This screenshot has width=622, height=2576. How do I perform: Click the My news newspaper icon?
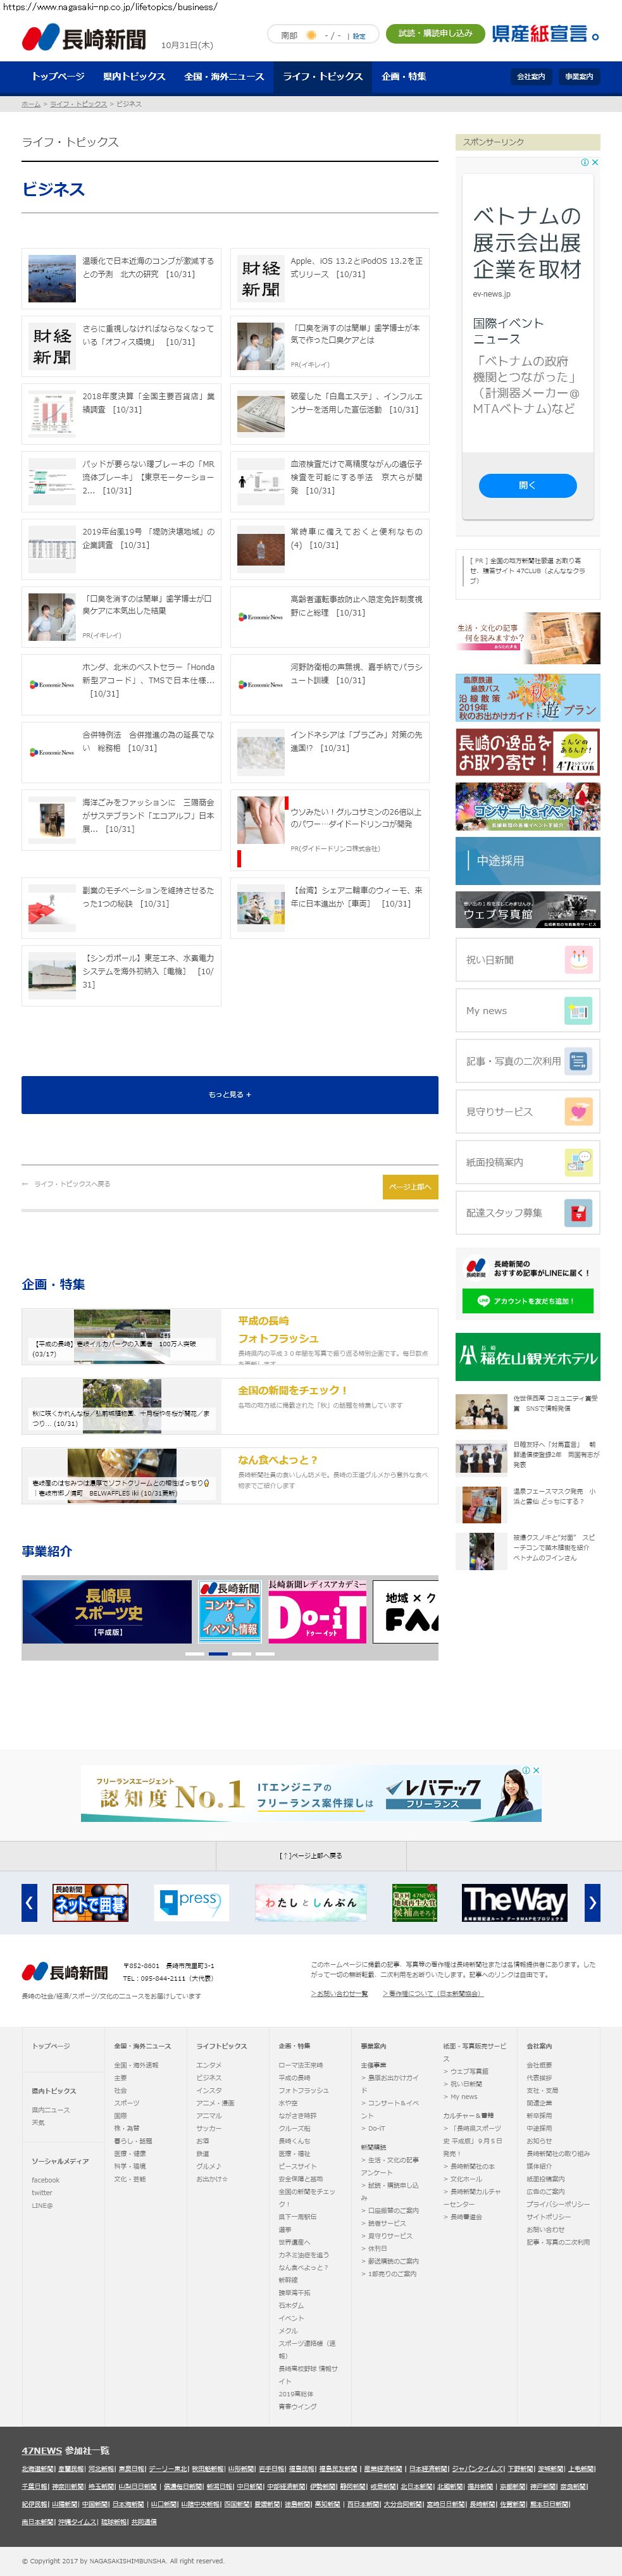click(x=579, y=1010)
